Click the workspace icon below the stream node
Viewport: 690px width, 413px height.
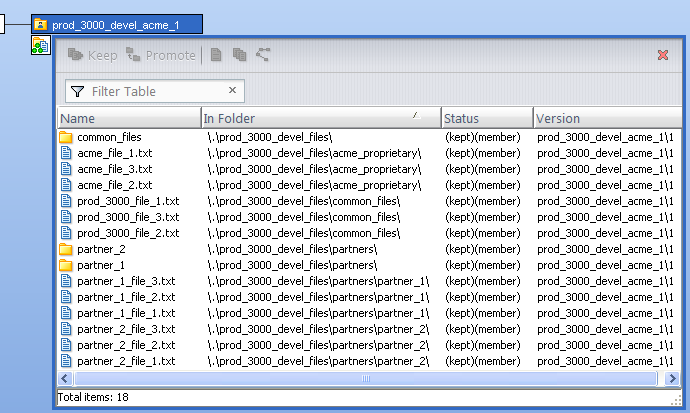[41, 46]
